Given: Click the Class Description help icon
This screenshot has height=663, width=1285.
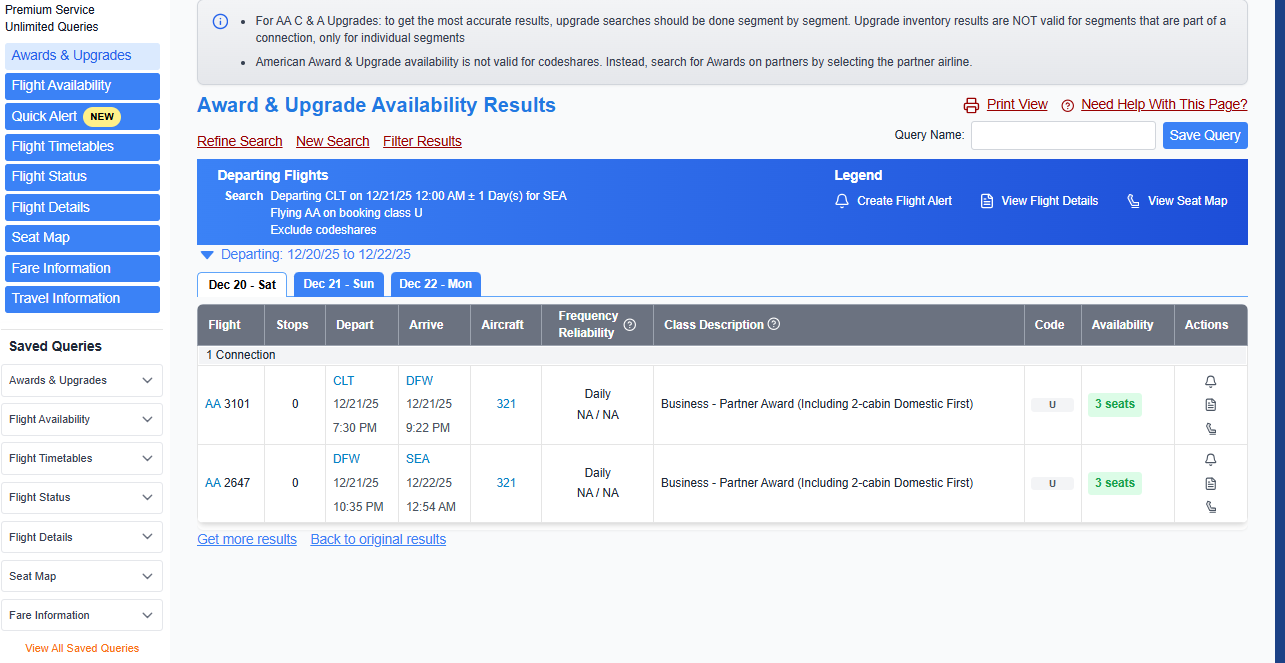Looking at the screenshot, I should pyautogui.click(x=774, y=324).
